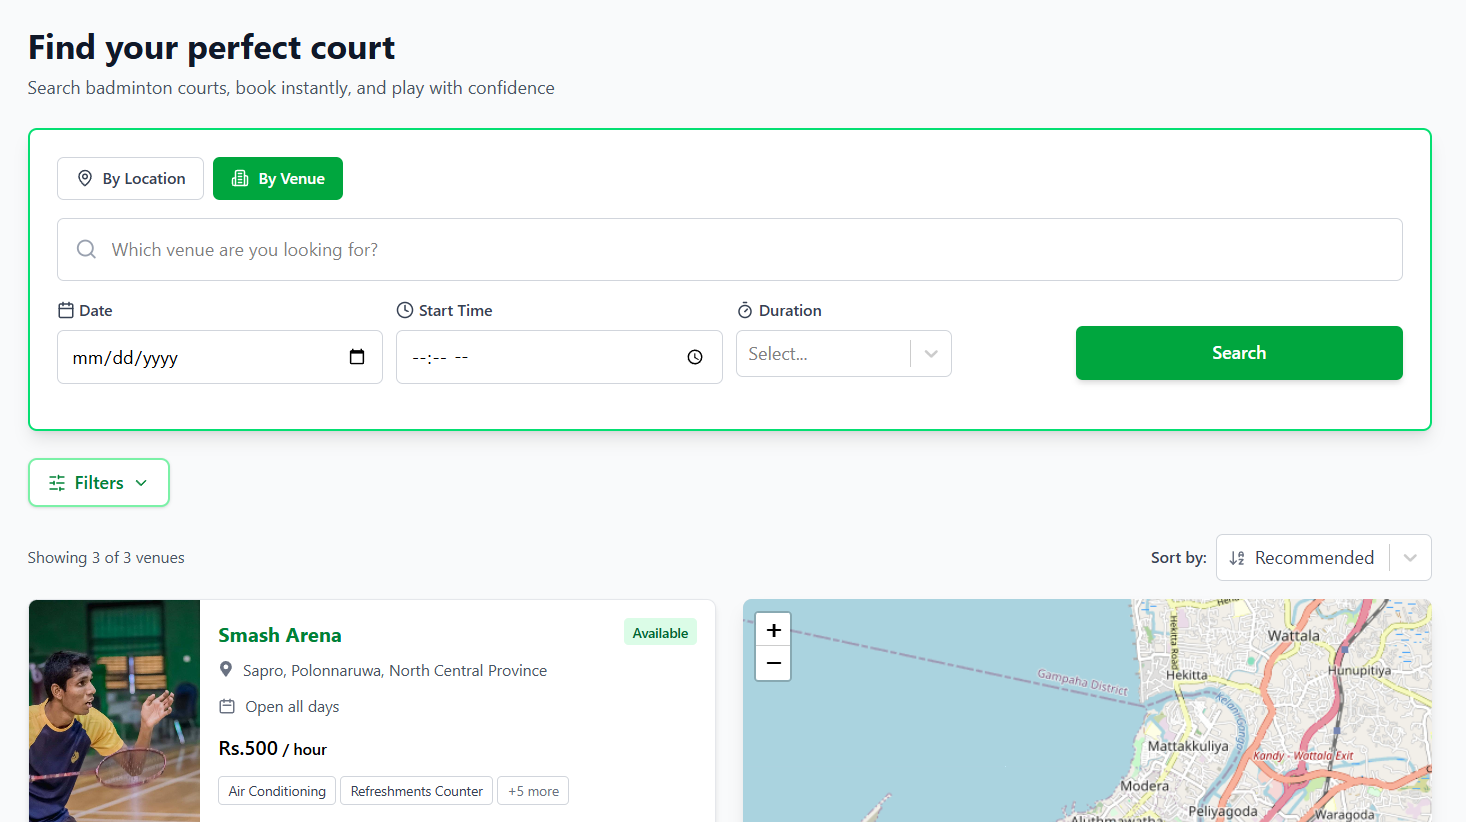This screenshot has height=822, width=1466.
Task: Click the Available status badge
Action: click(660, 632)
